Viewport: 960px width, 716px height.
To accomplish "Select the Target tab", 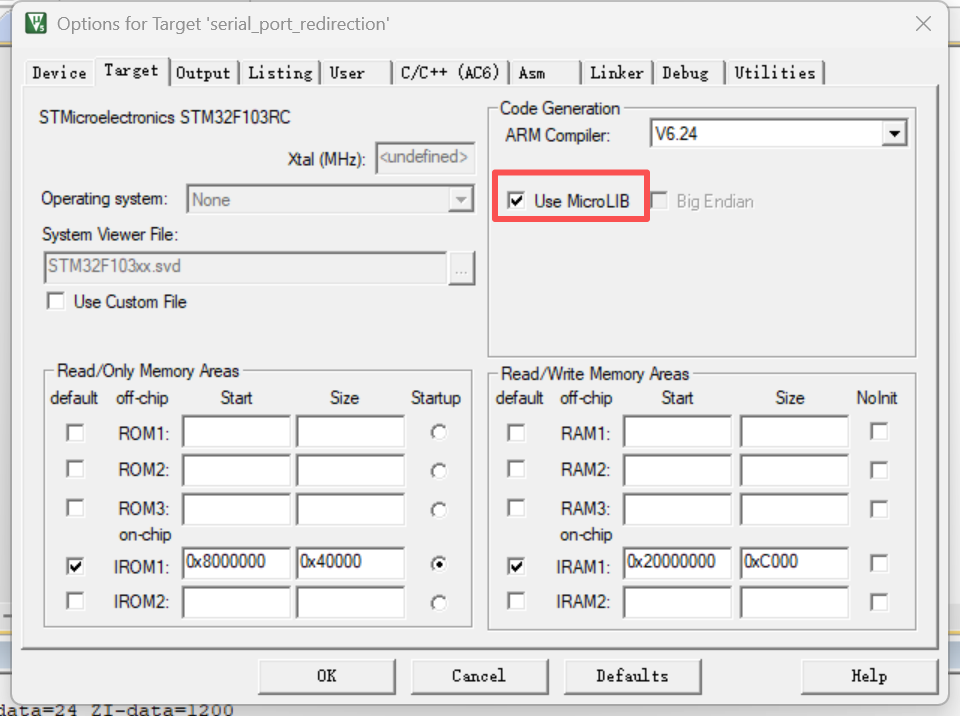I will pyautogui.click(x=131, y=70).
